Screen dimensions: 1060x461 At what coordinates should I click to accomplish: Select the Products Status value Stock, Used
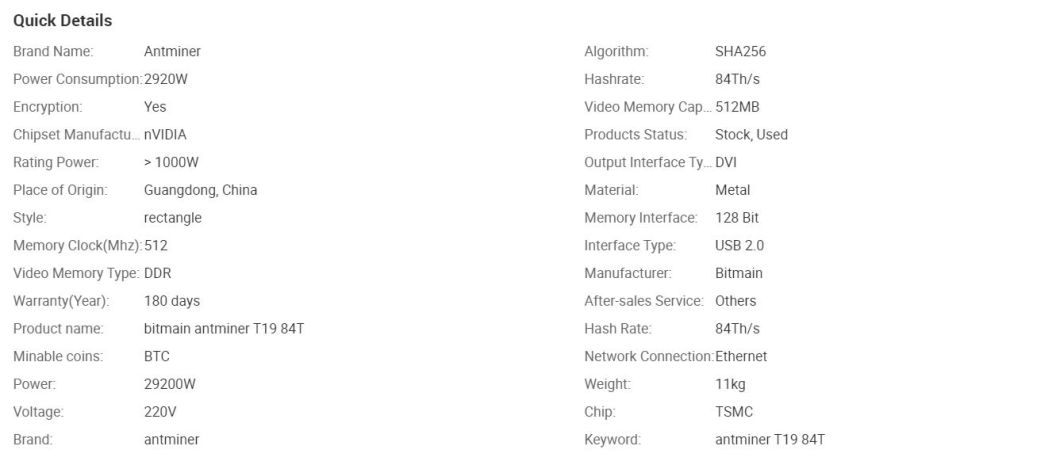(x=751, y=134)
